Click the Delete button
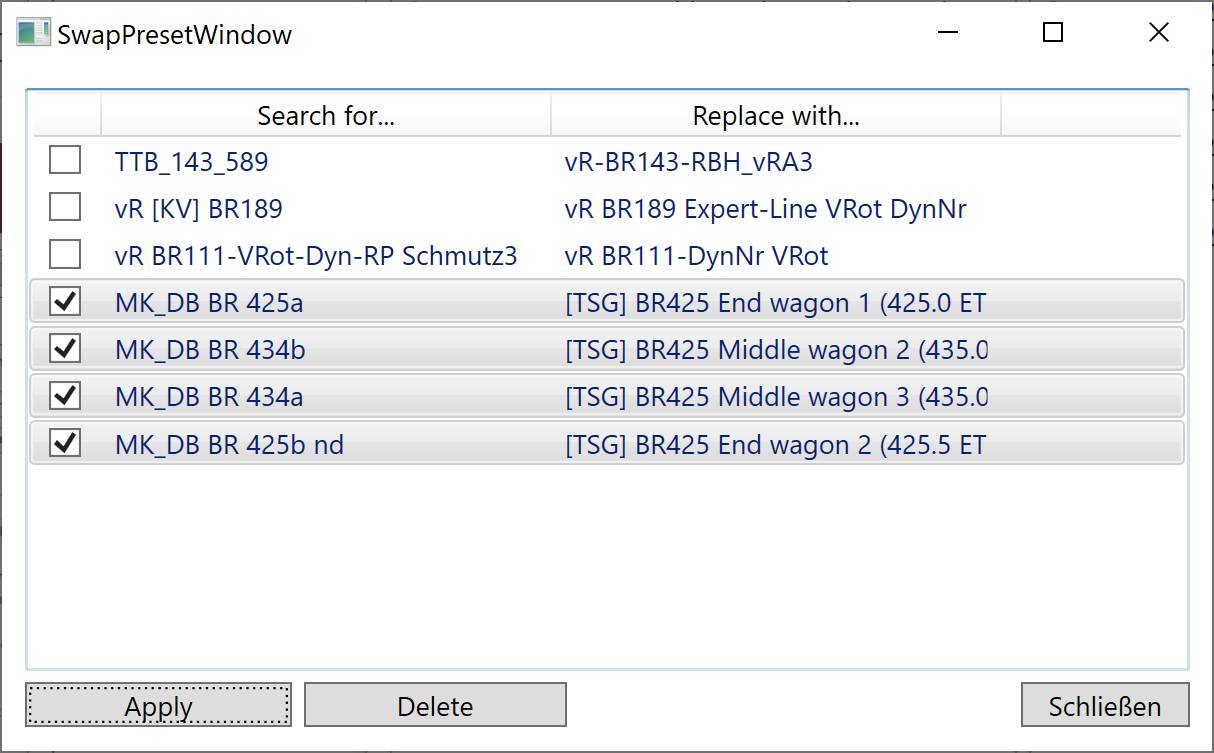The width and height of the screenshot is (1214, 753). pos(435,705)
